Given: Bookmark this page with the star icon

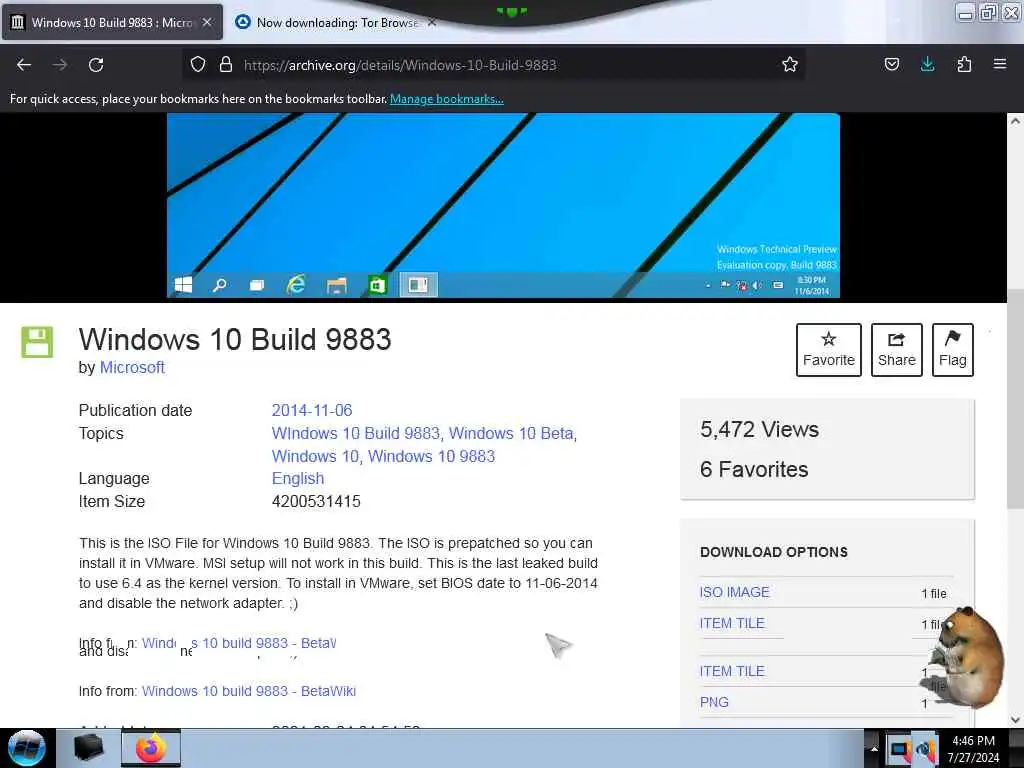Looking at the screenshot, I should point(790,64).
